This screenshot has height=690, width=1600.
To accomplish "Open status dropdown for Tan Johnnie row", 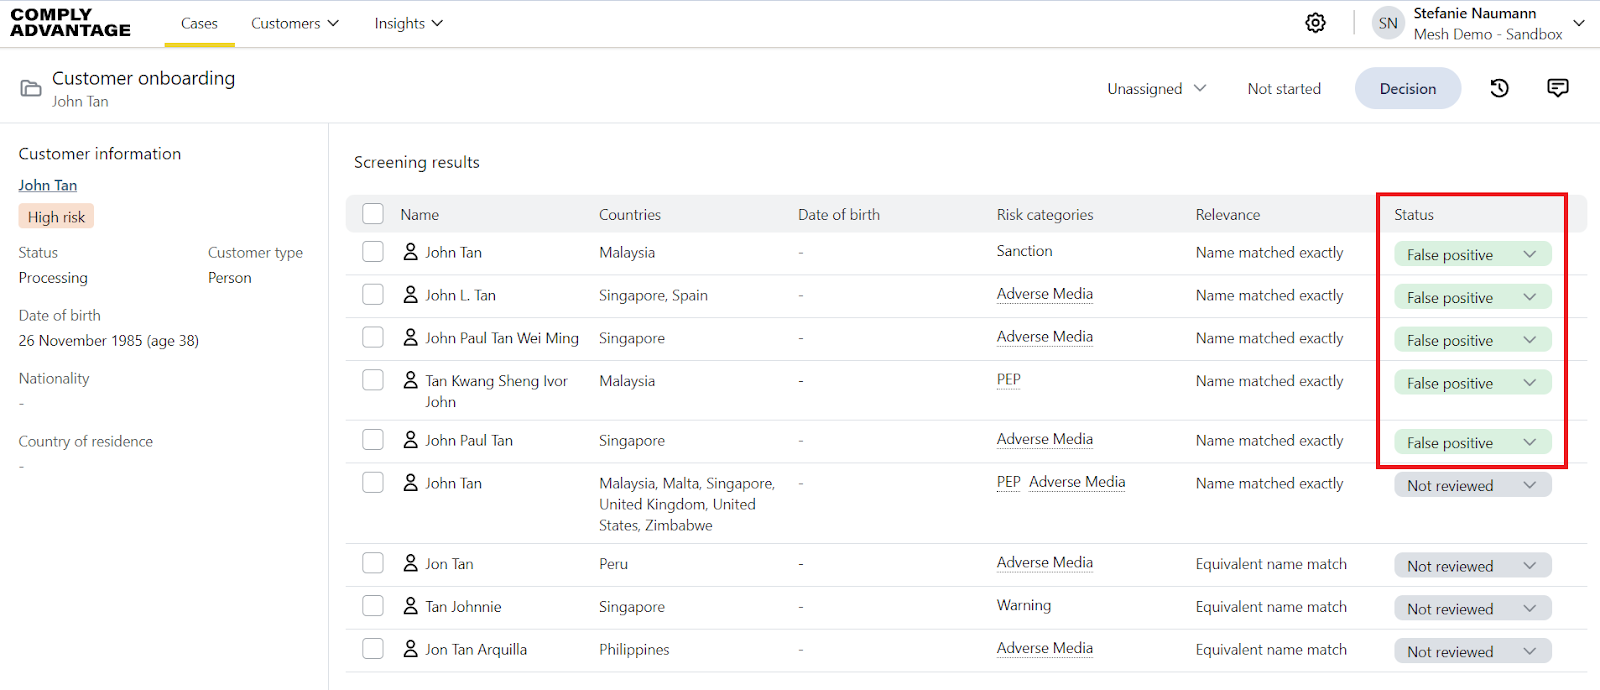I will 1472,608.
